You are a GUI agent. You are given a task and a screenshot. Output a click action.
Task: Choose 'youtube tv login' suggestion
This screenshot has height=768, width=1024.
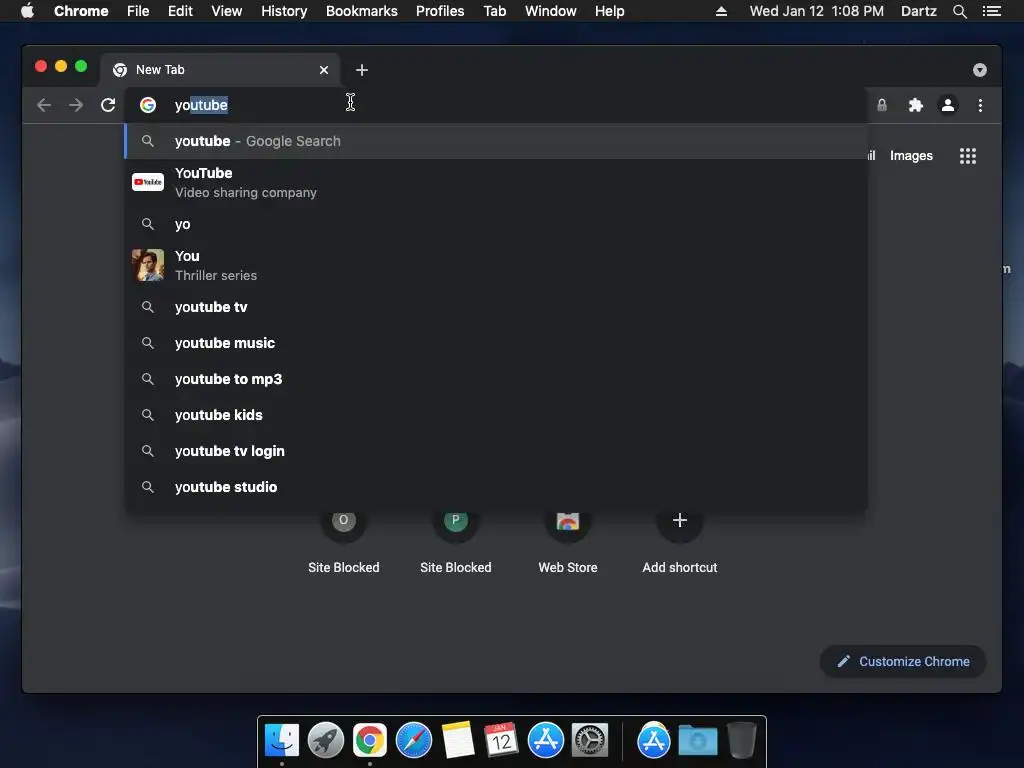pyautogui.click(x=496, y=451)
